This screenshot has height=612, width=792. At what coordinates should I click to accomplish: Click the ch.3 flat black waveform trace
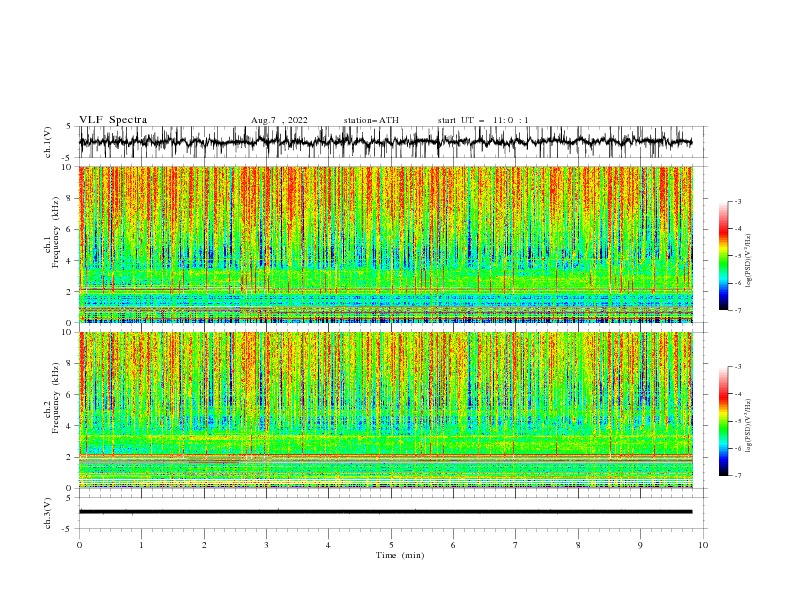385,512
